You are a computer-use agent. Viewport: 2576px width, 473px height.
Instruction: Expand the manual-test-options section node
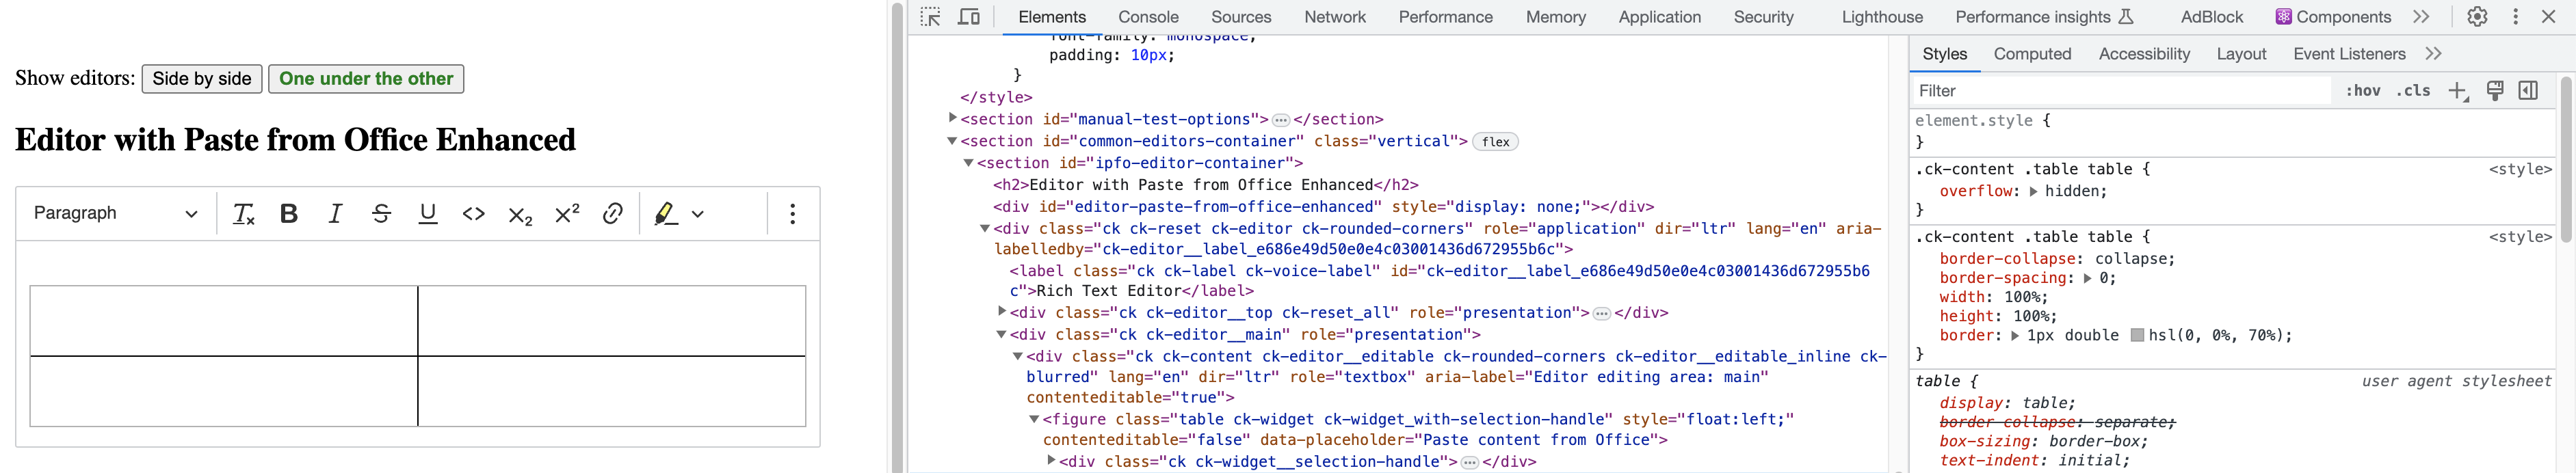954,118
